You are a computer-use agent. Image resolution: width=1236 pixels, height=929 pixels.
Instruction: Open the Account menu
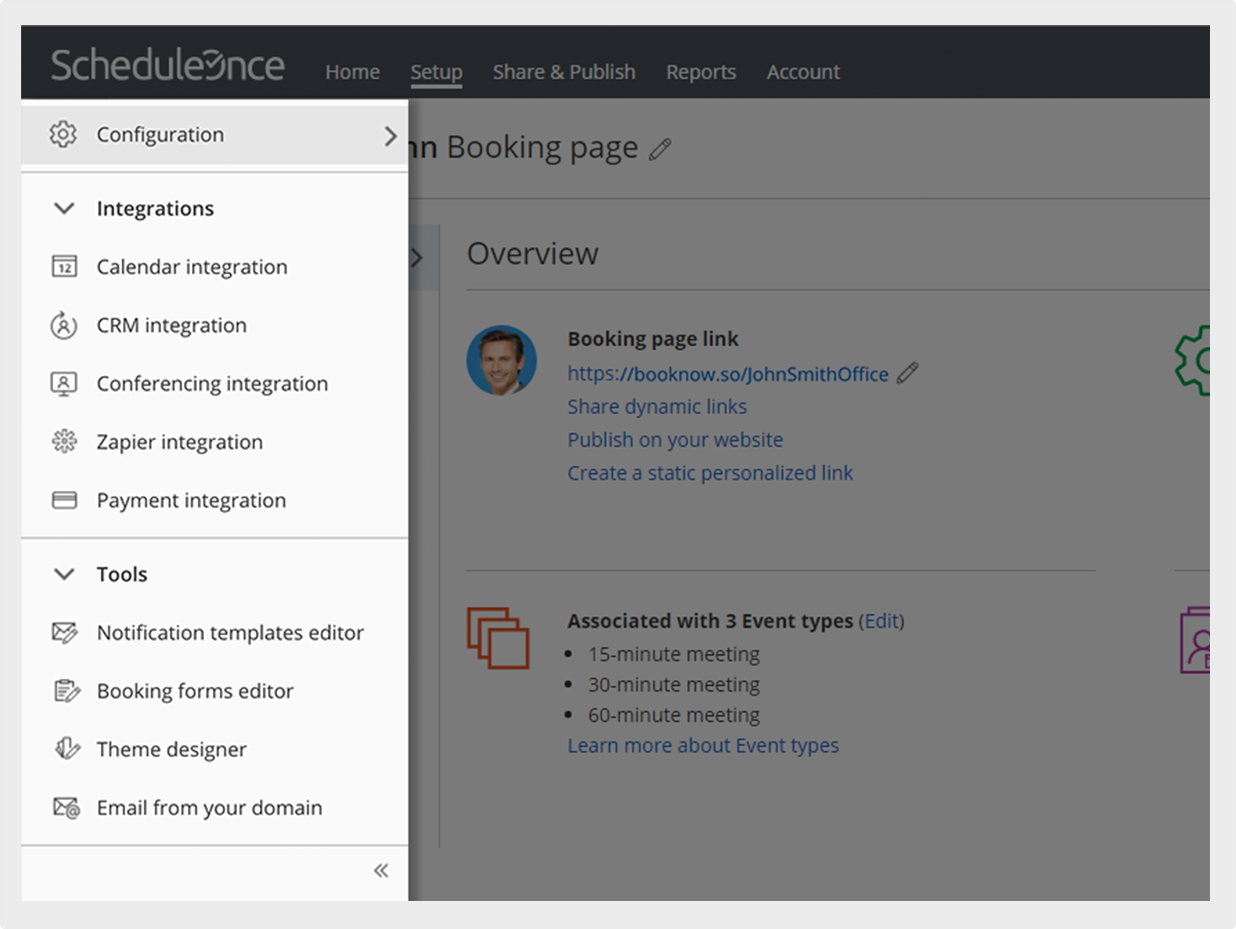pos(803,72)
